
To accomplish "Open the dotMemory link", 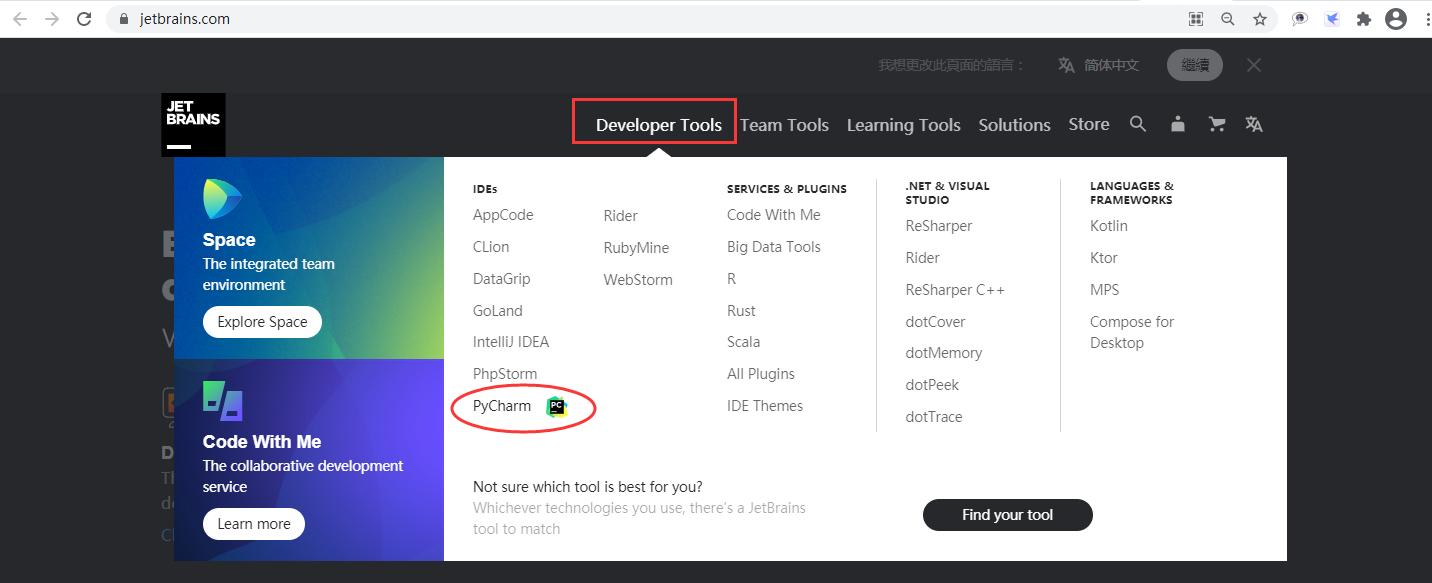I will pyautogui.click(x=944, y=353).
